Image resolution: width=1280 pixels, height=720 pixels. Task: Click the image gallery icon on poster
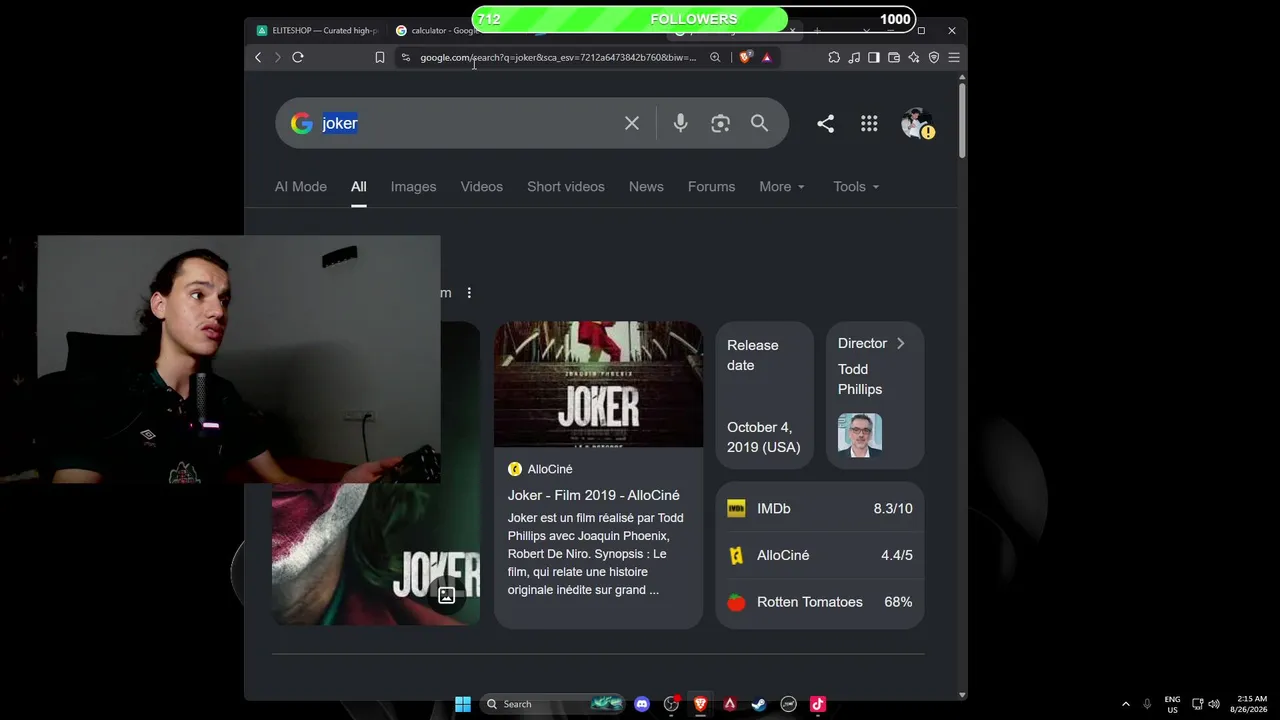point(447,596)
